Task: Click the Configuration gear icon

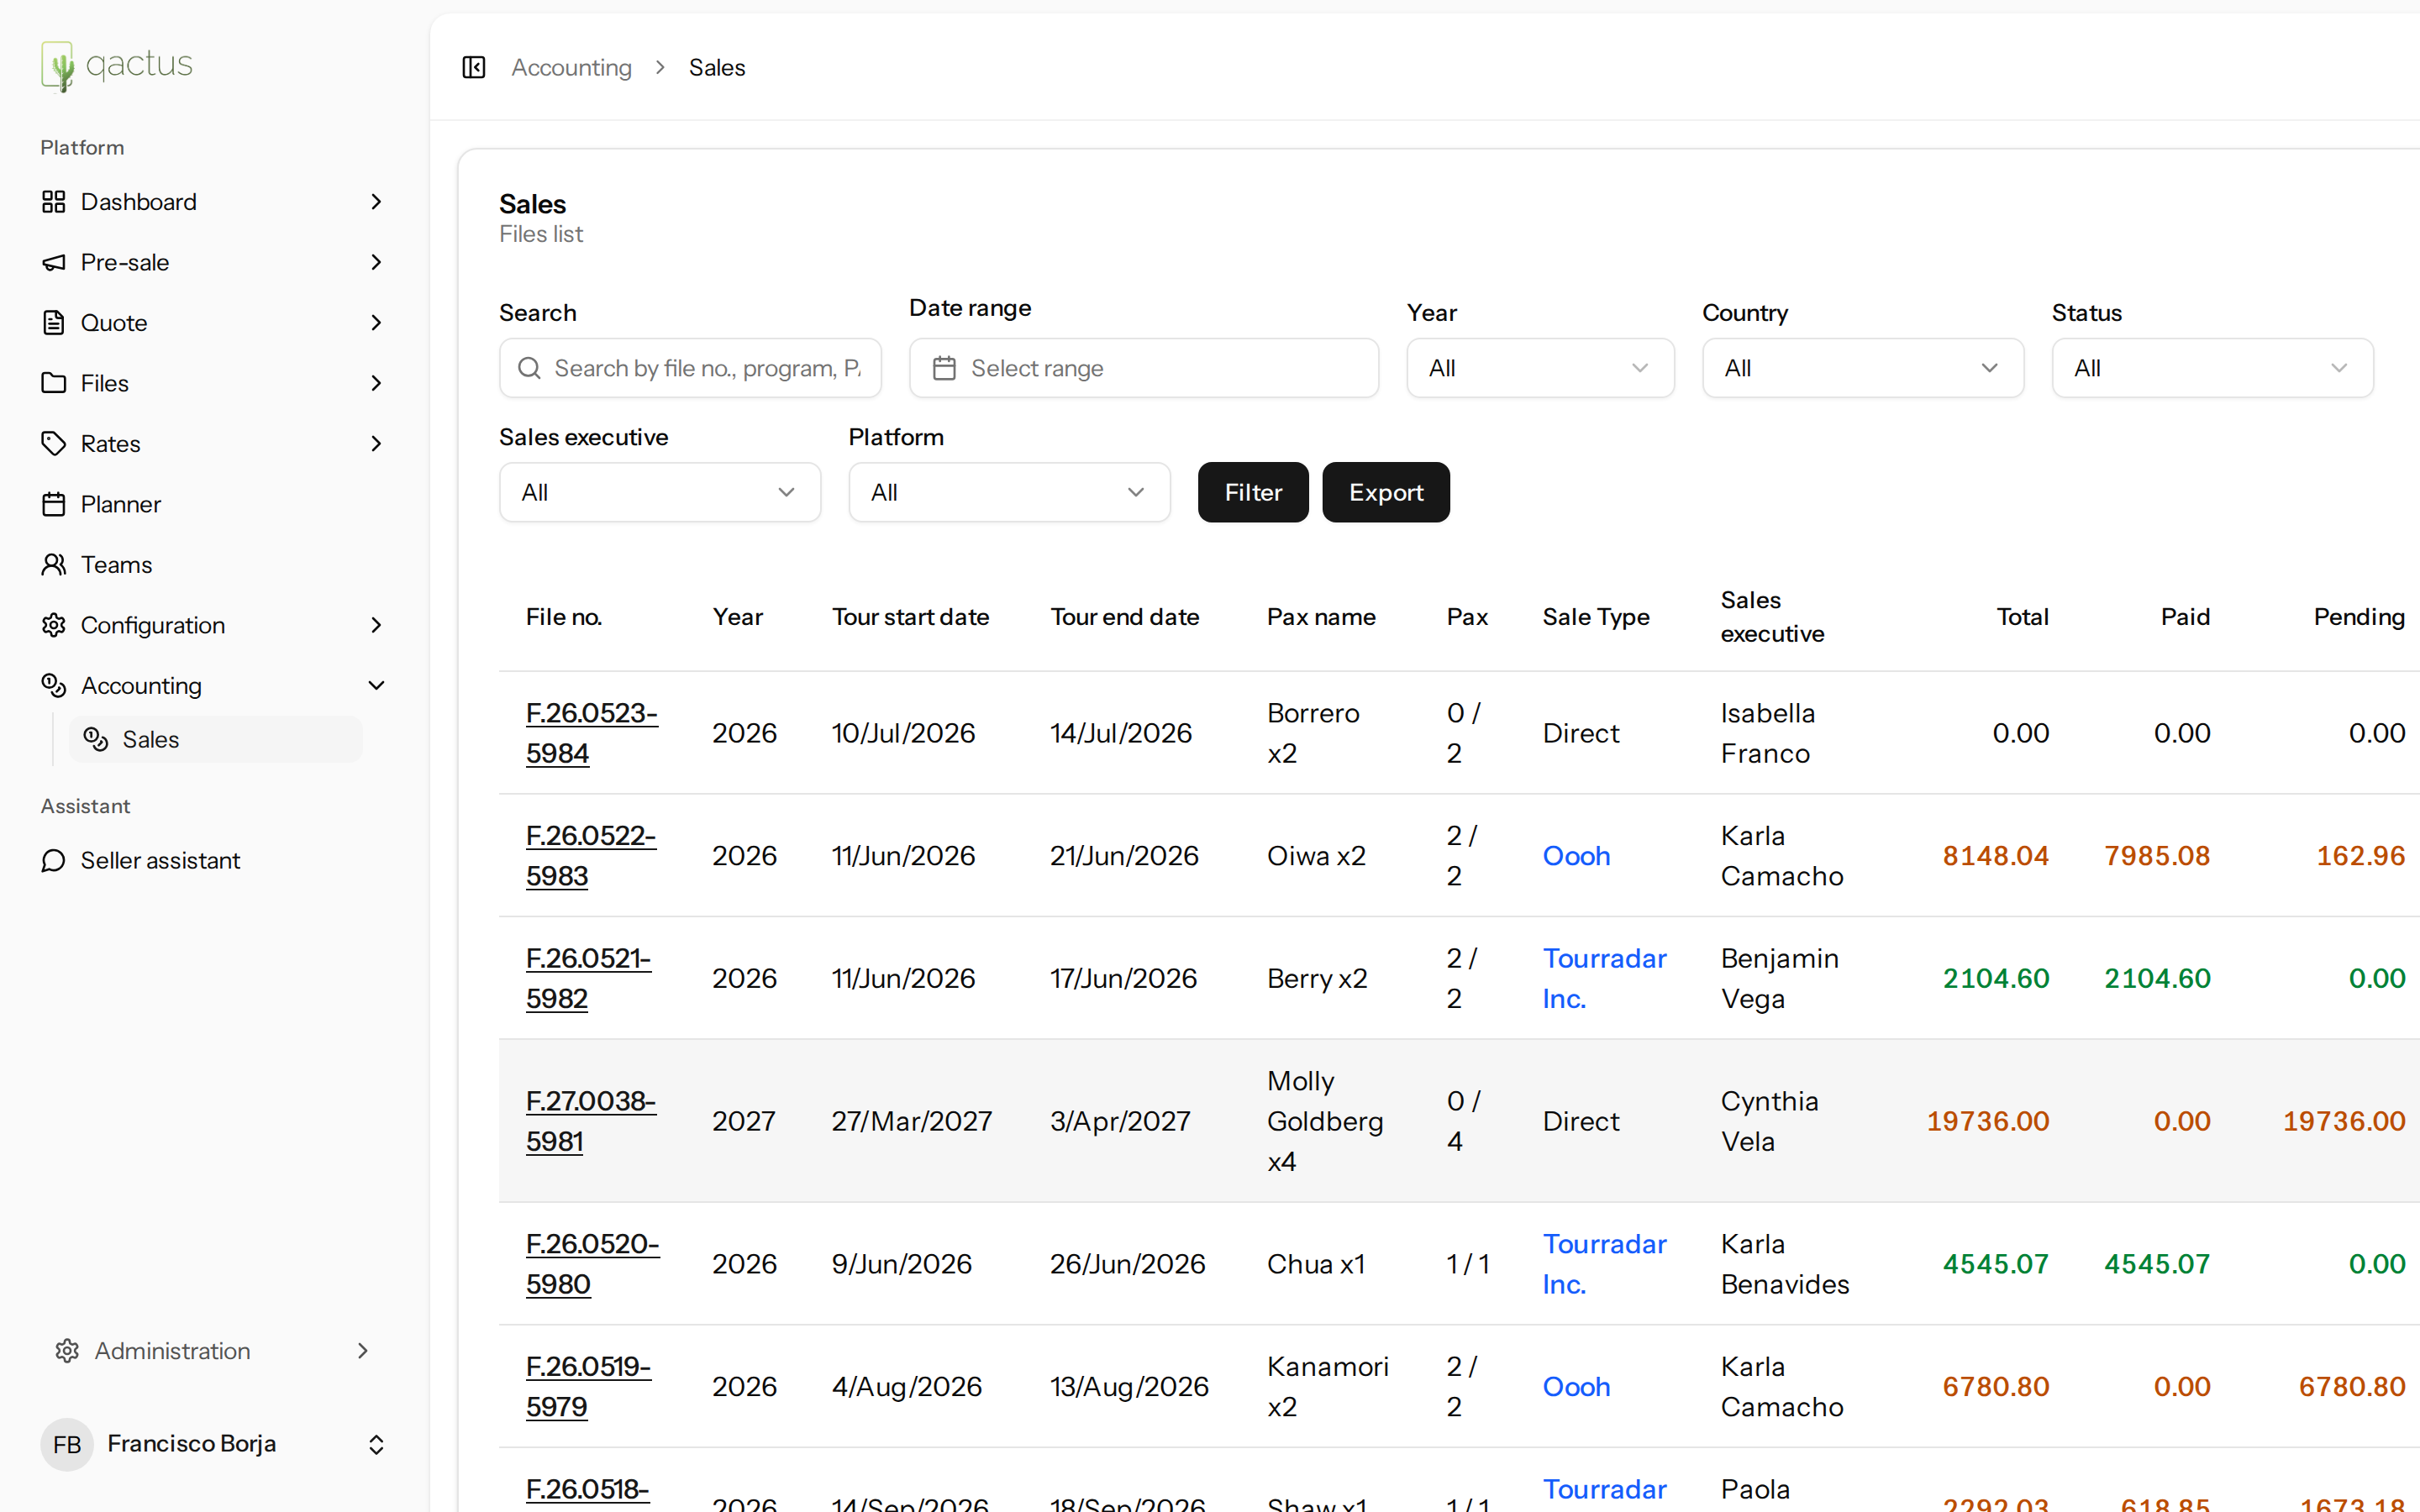Action: pyautogui.click(x=54, y=625)
